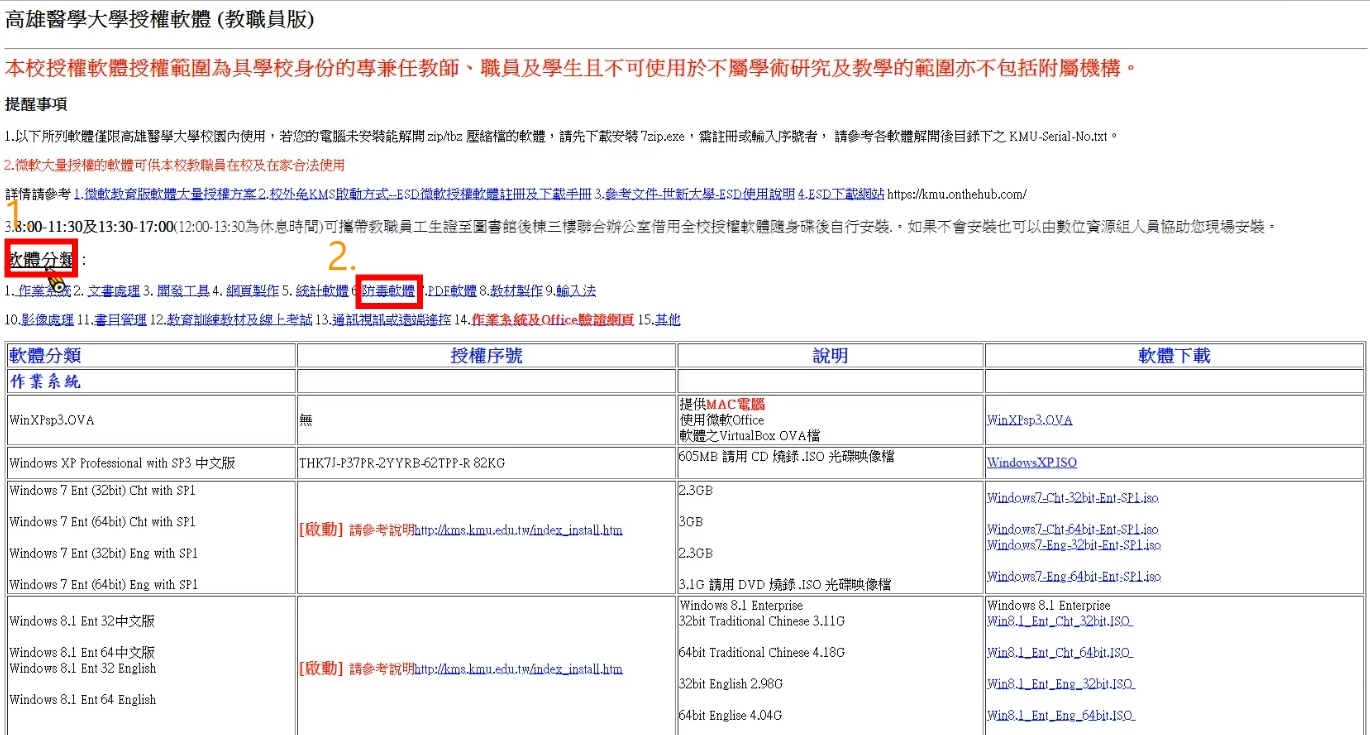This screenshot has height=735, width=1370.
Task: Open the 微軟教育版軟體大量授權方案 link
Action: [x=170, y=194]
